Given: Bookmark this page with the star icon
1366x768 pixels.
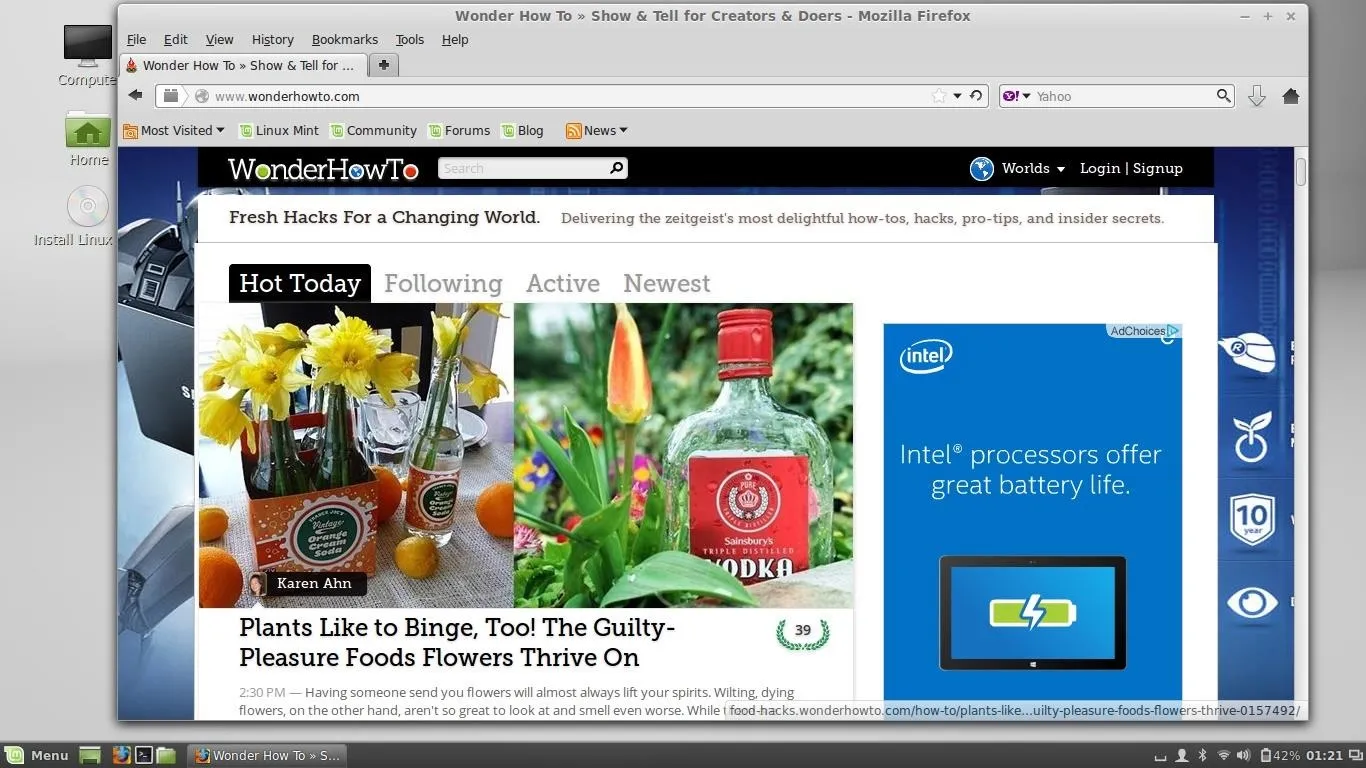Looking at the screenshot, I should pyautogui.click(x=939, y=96).
